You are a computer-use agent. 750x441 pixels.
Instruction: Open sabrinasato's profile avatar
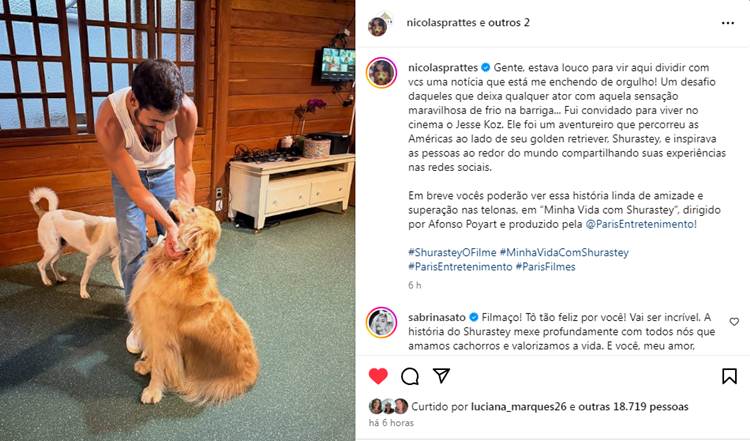tap(381, 323)
